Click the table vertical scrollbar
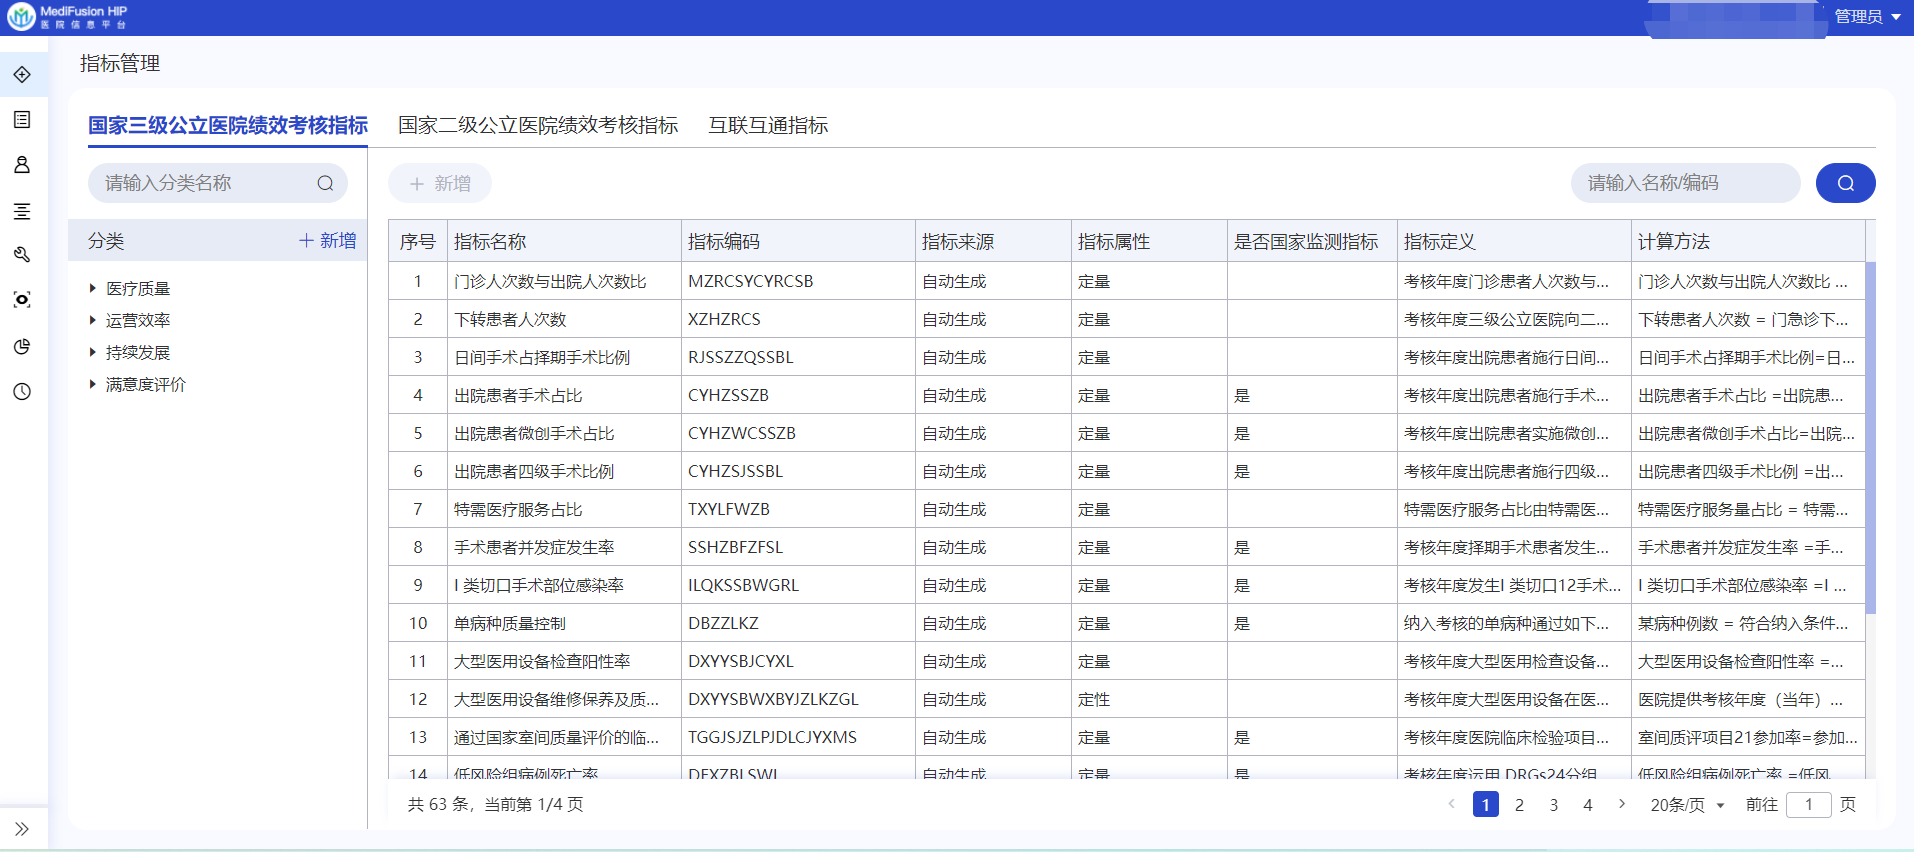 [x=1870, y=437]
